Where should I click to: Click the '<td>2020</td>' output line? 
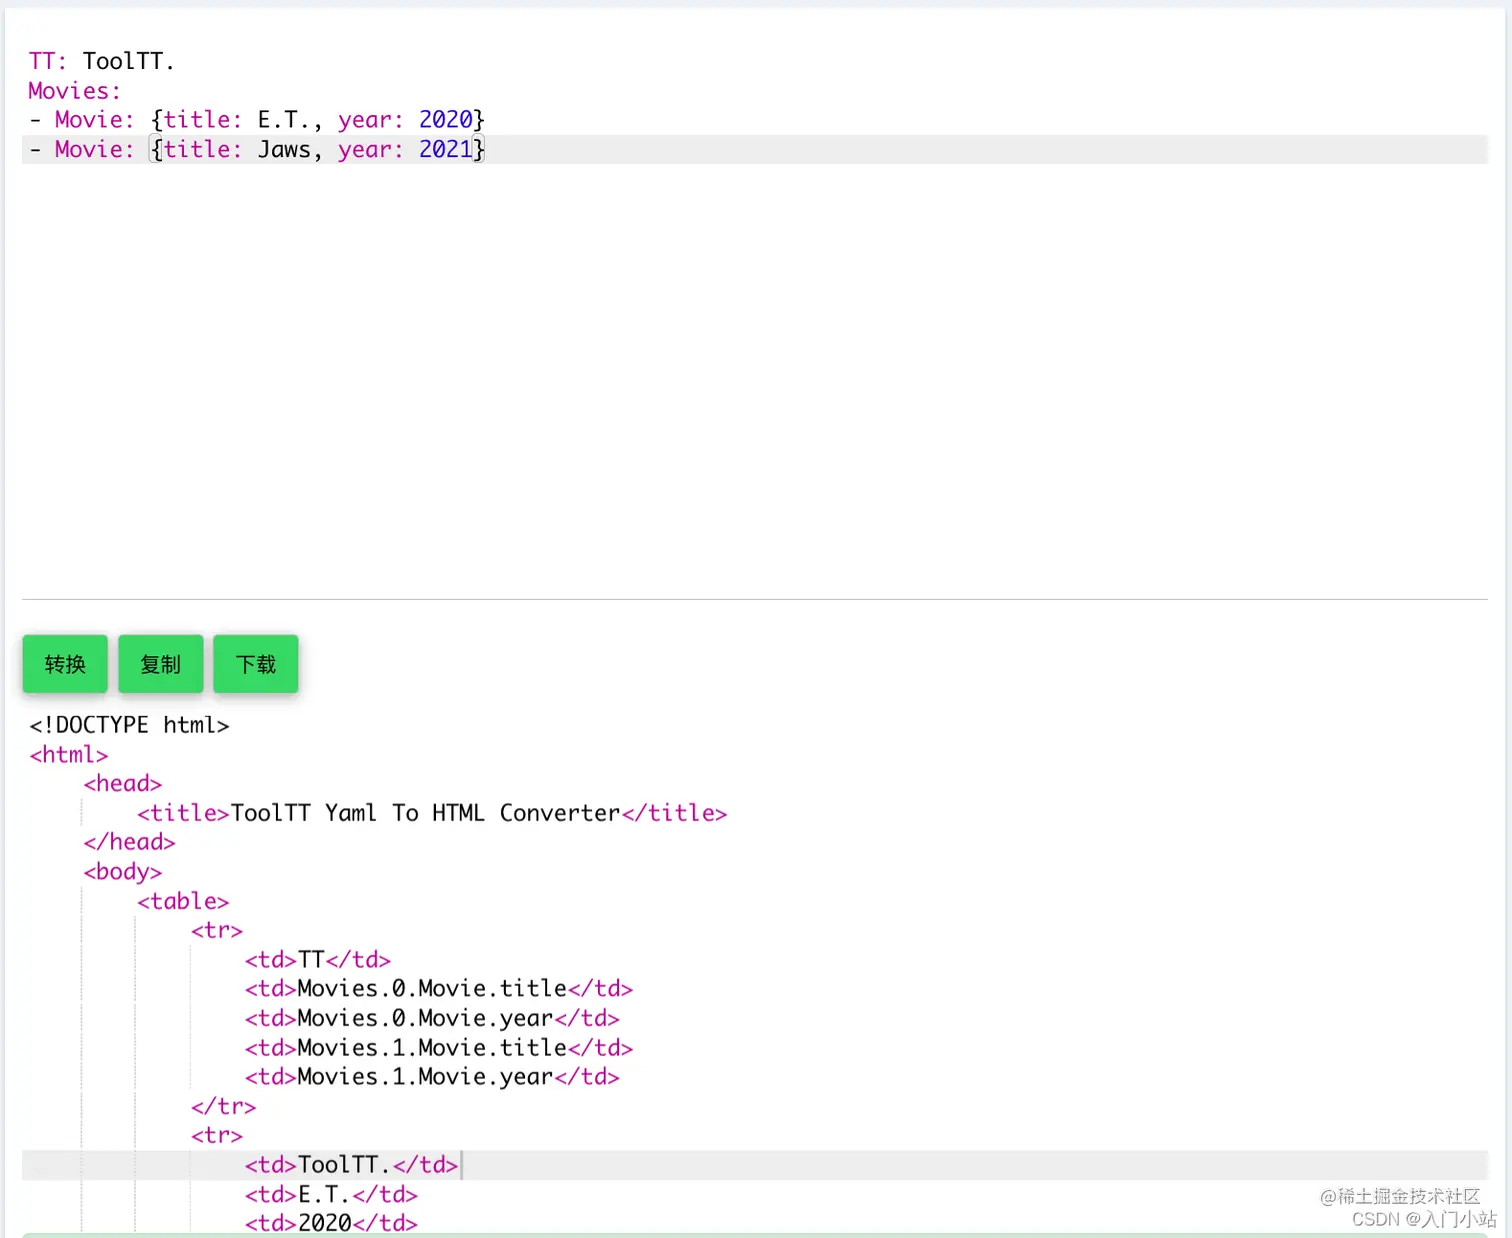click(331, 1223)
